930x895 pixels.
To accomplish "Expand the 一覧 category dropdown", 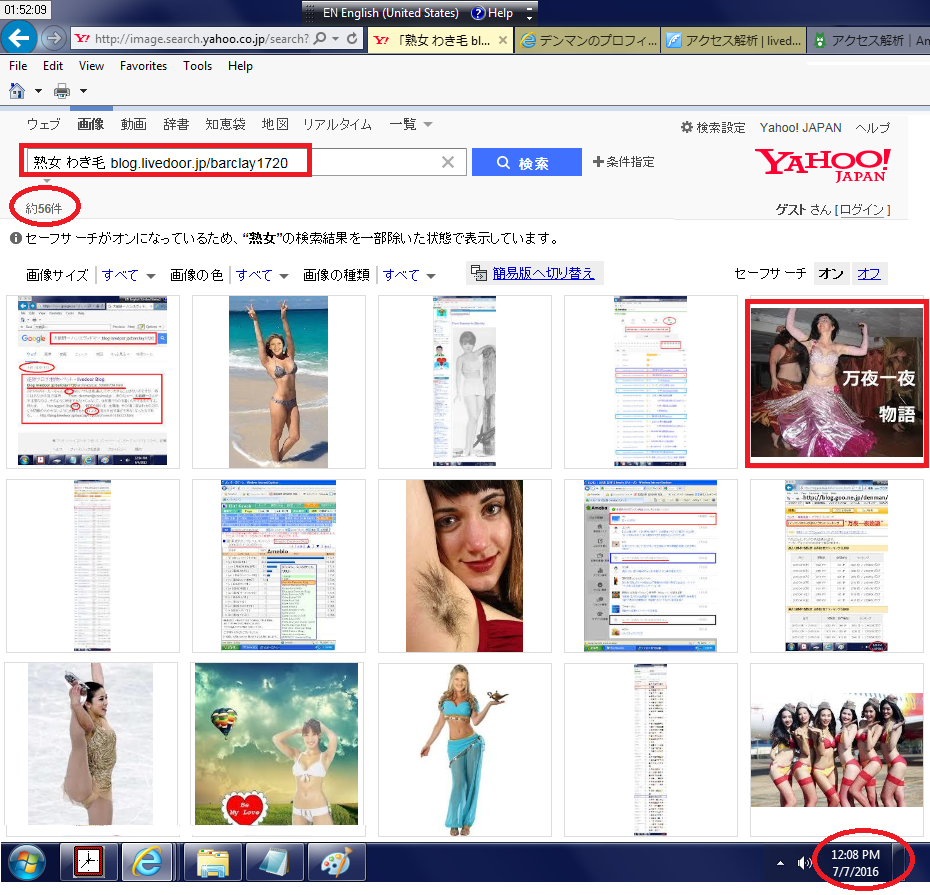I will [410, 124].
